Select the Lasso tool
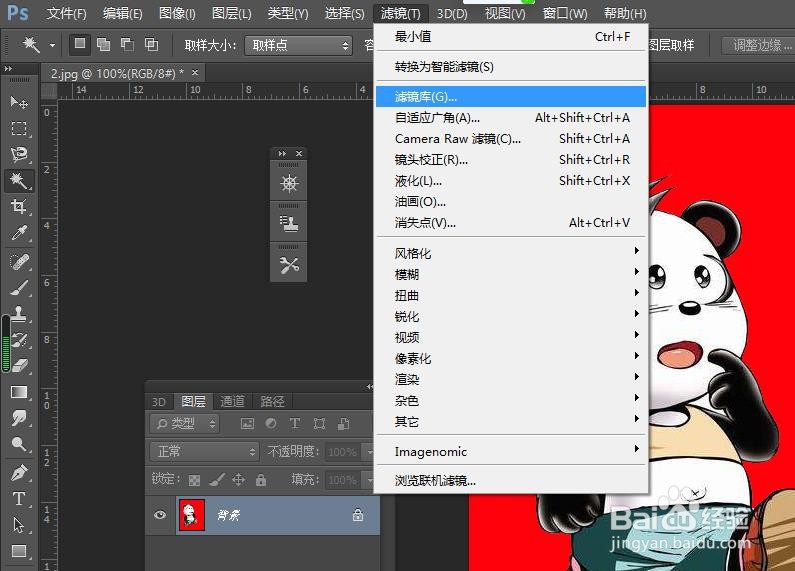Viewport: 795px width, 571px height. click(19, 154)
